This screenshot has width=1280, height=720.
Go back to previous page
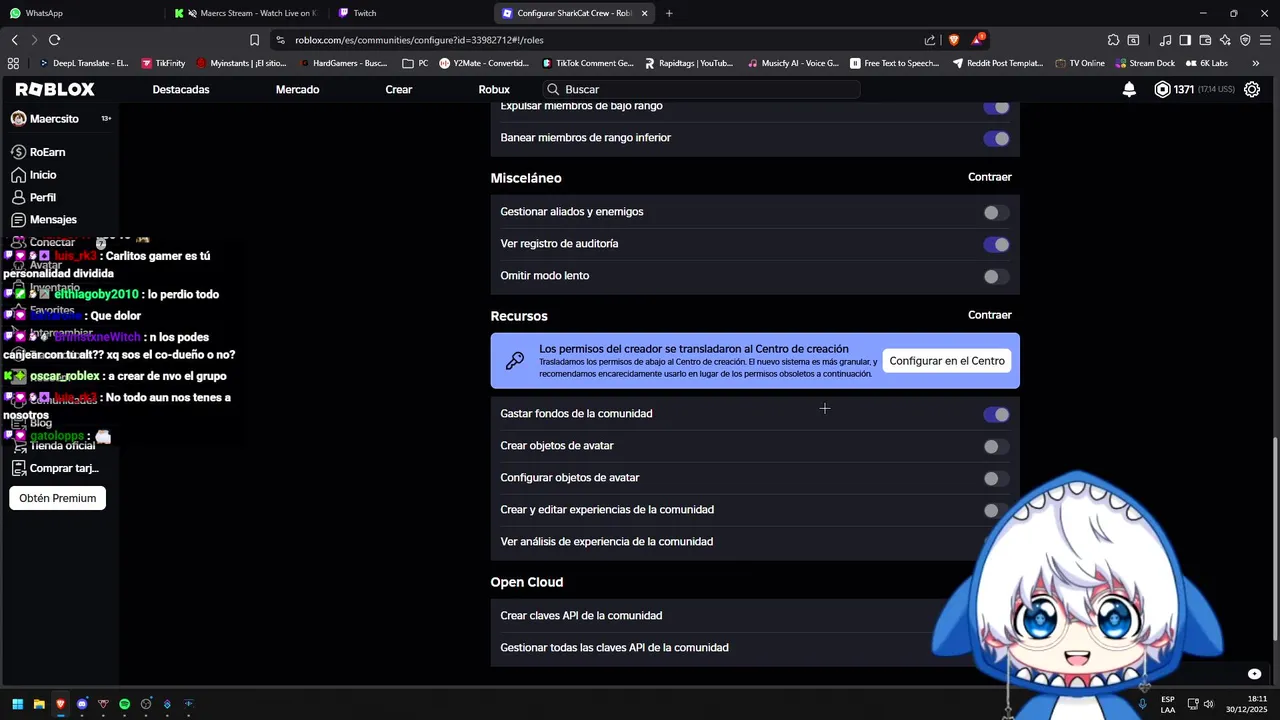[x=14, y=40]
